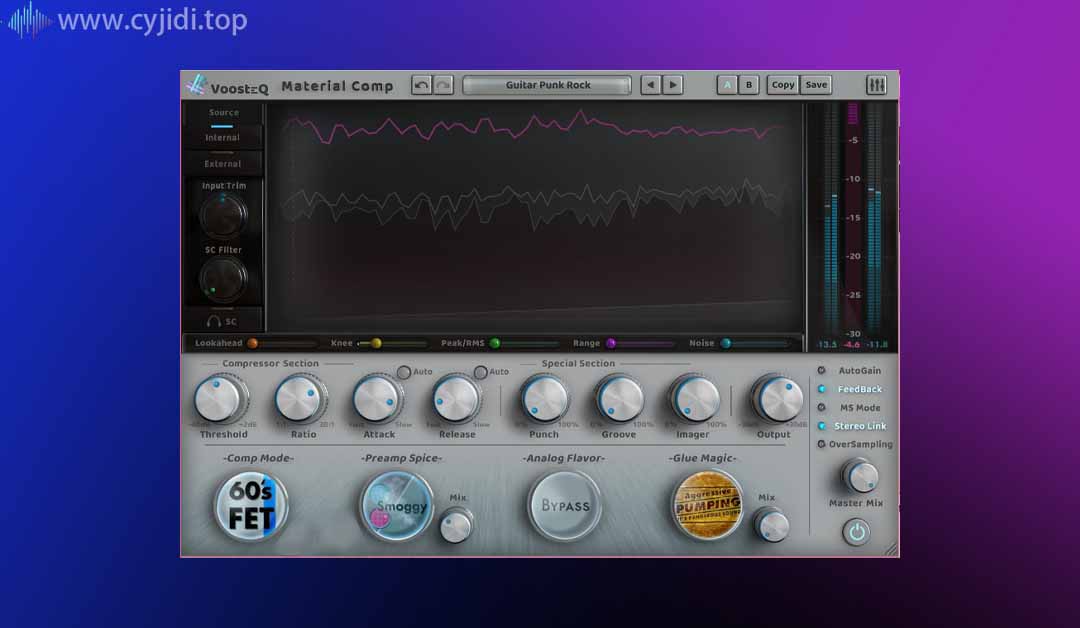Screen dimensions: 1080x628
Task: Click the Threshold knob
Action: click(x=218, y=399)
